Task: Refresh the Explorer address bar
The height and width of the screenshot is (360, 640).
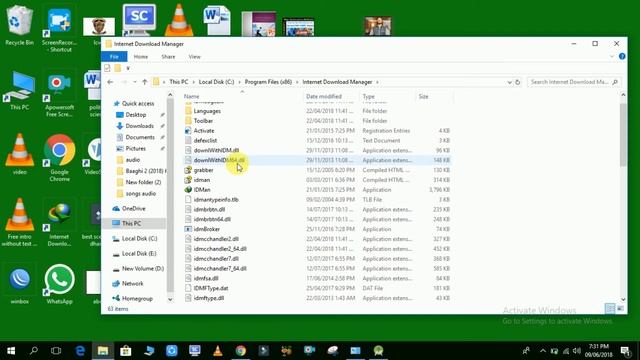Action: 518,82
